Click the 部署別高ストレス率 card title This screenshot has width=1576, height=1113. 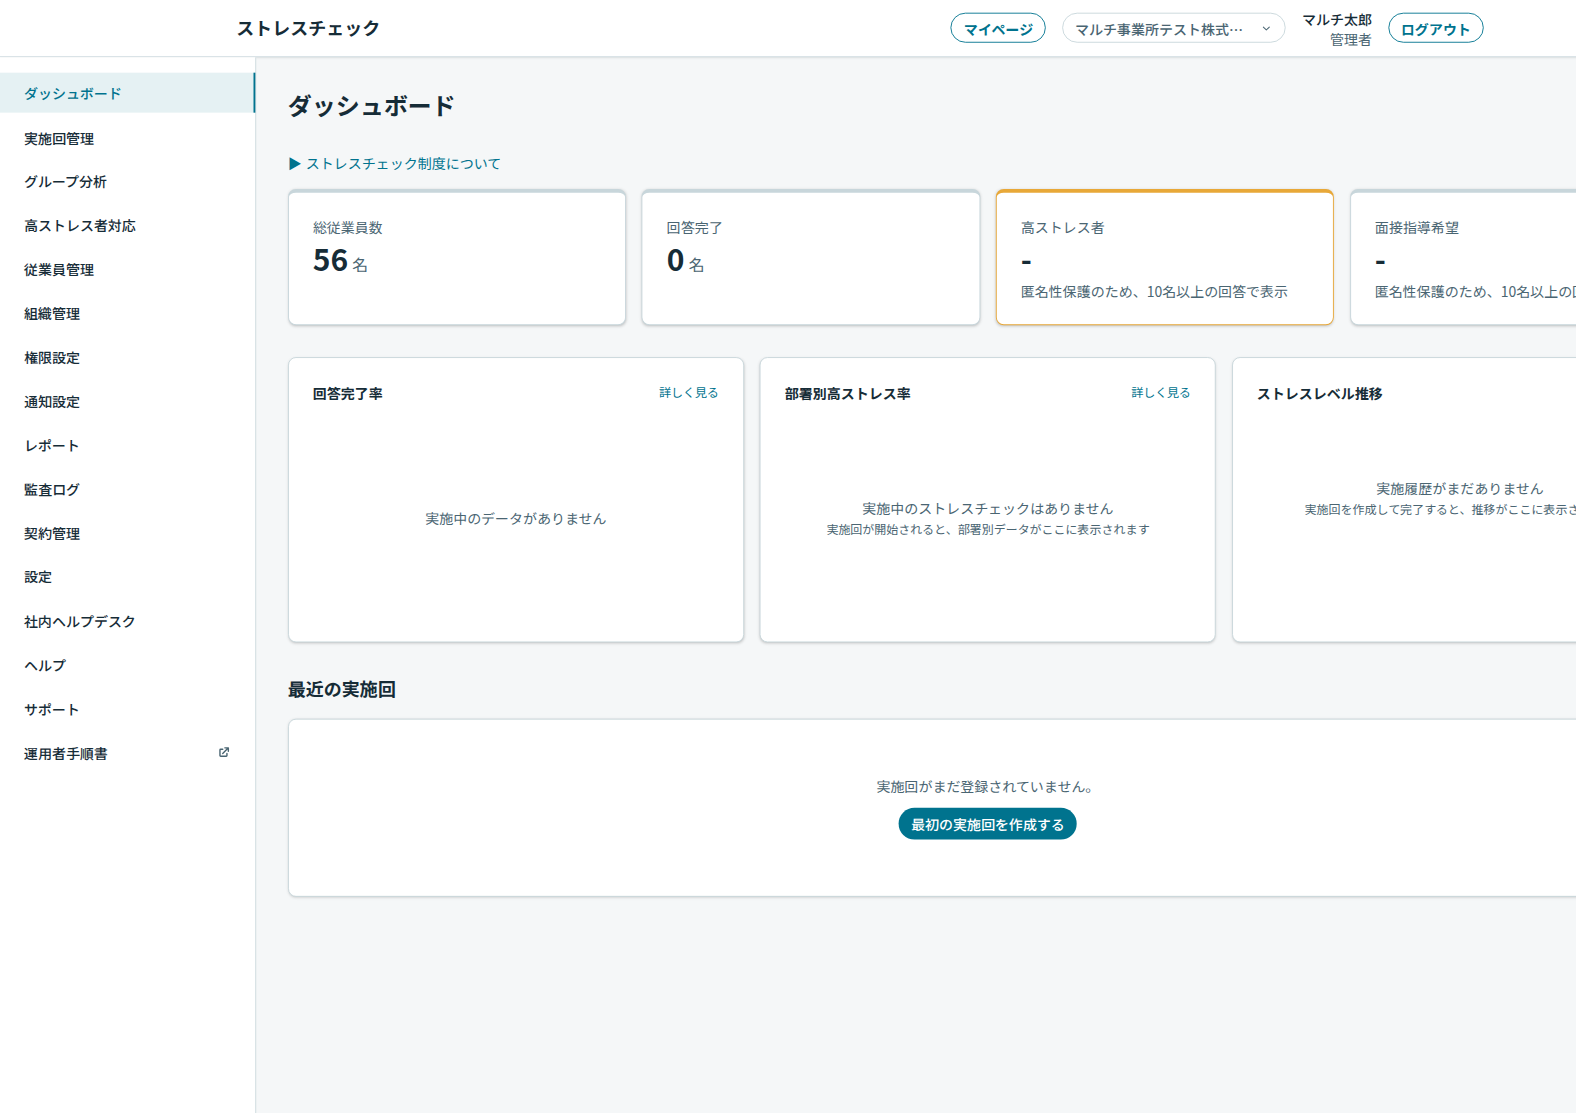848,394
